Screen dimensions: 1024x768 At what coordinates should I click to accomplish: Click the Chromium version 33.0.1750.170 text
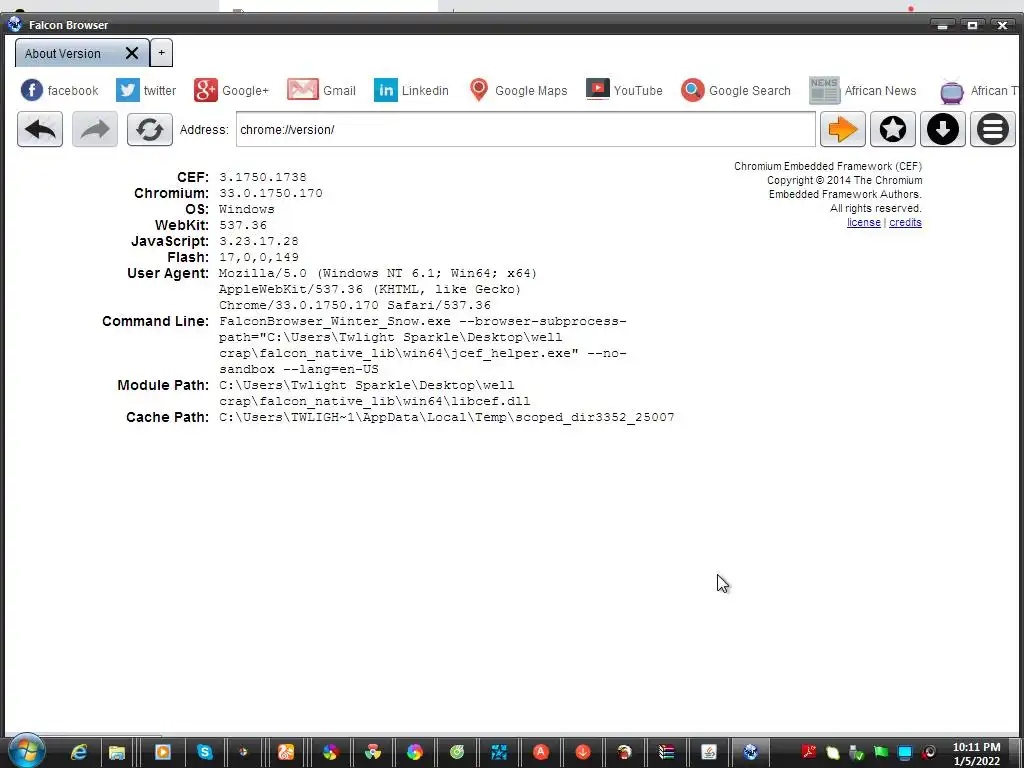click(270, 193)
